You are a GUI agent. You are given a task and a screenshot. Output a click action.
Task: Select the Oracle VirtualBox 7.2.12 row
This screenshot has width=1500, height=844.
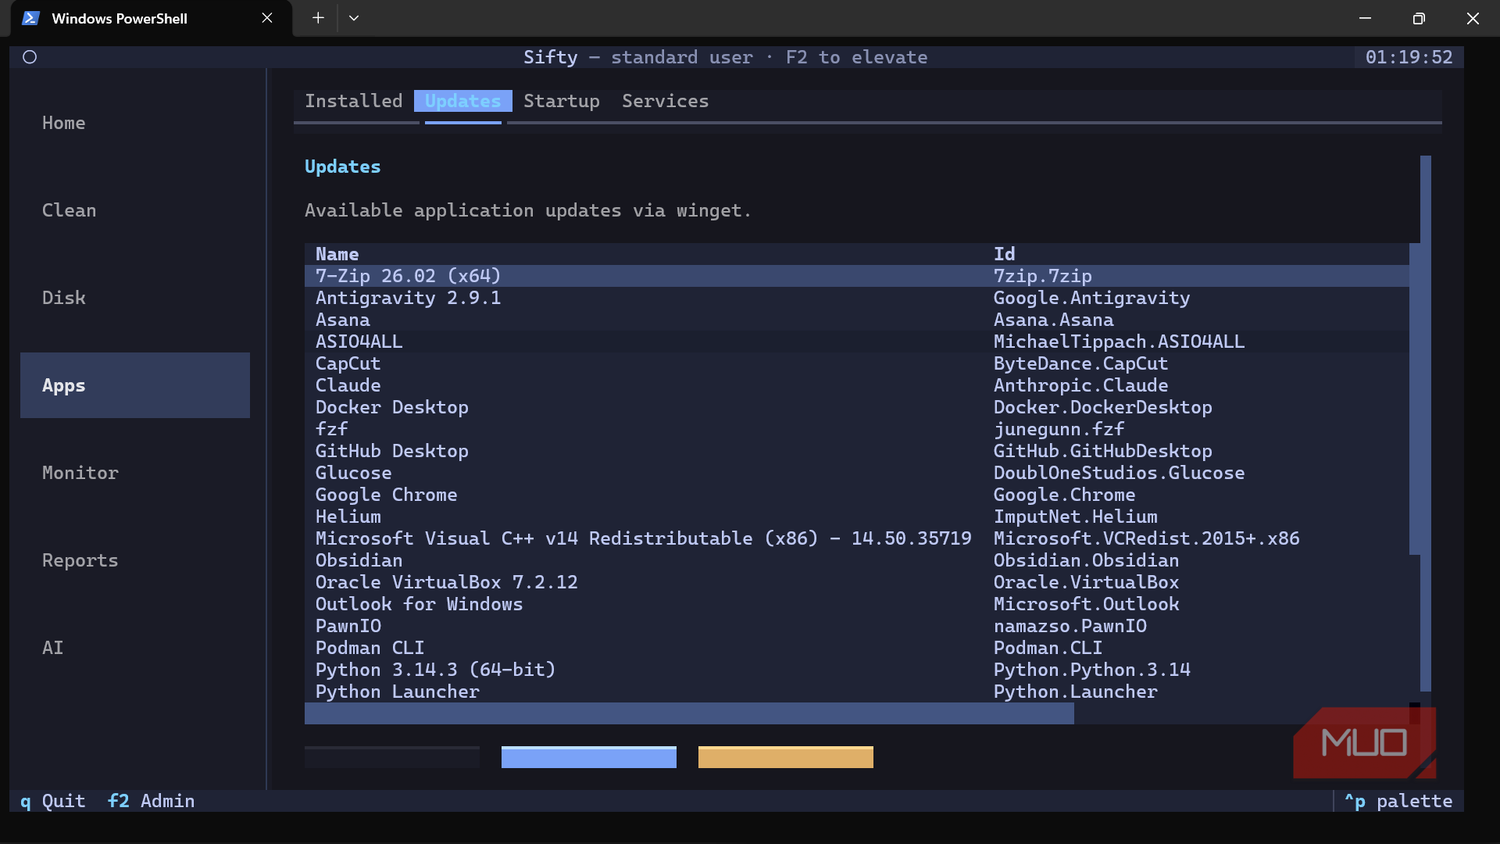pos(857,582)
